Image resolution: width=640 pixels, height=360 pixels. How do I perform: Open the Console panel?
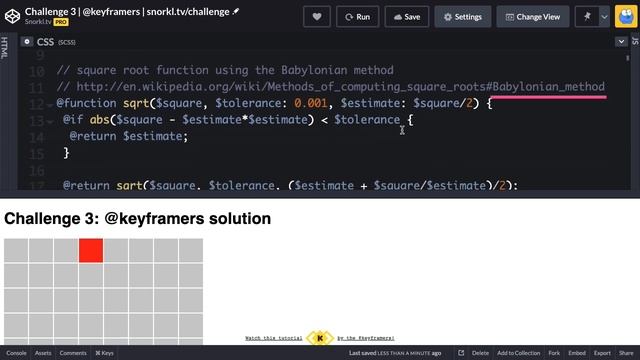(16, 353)
